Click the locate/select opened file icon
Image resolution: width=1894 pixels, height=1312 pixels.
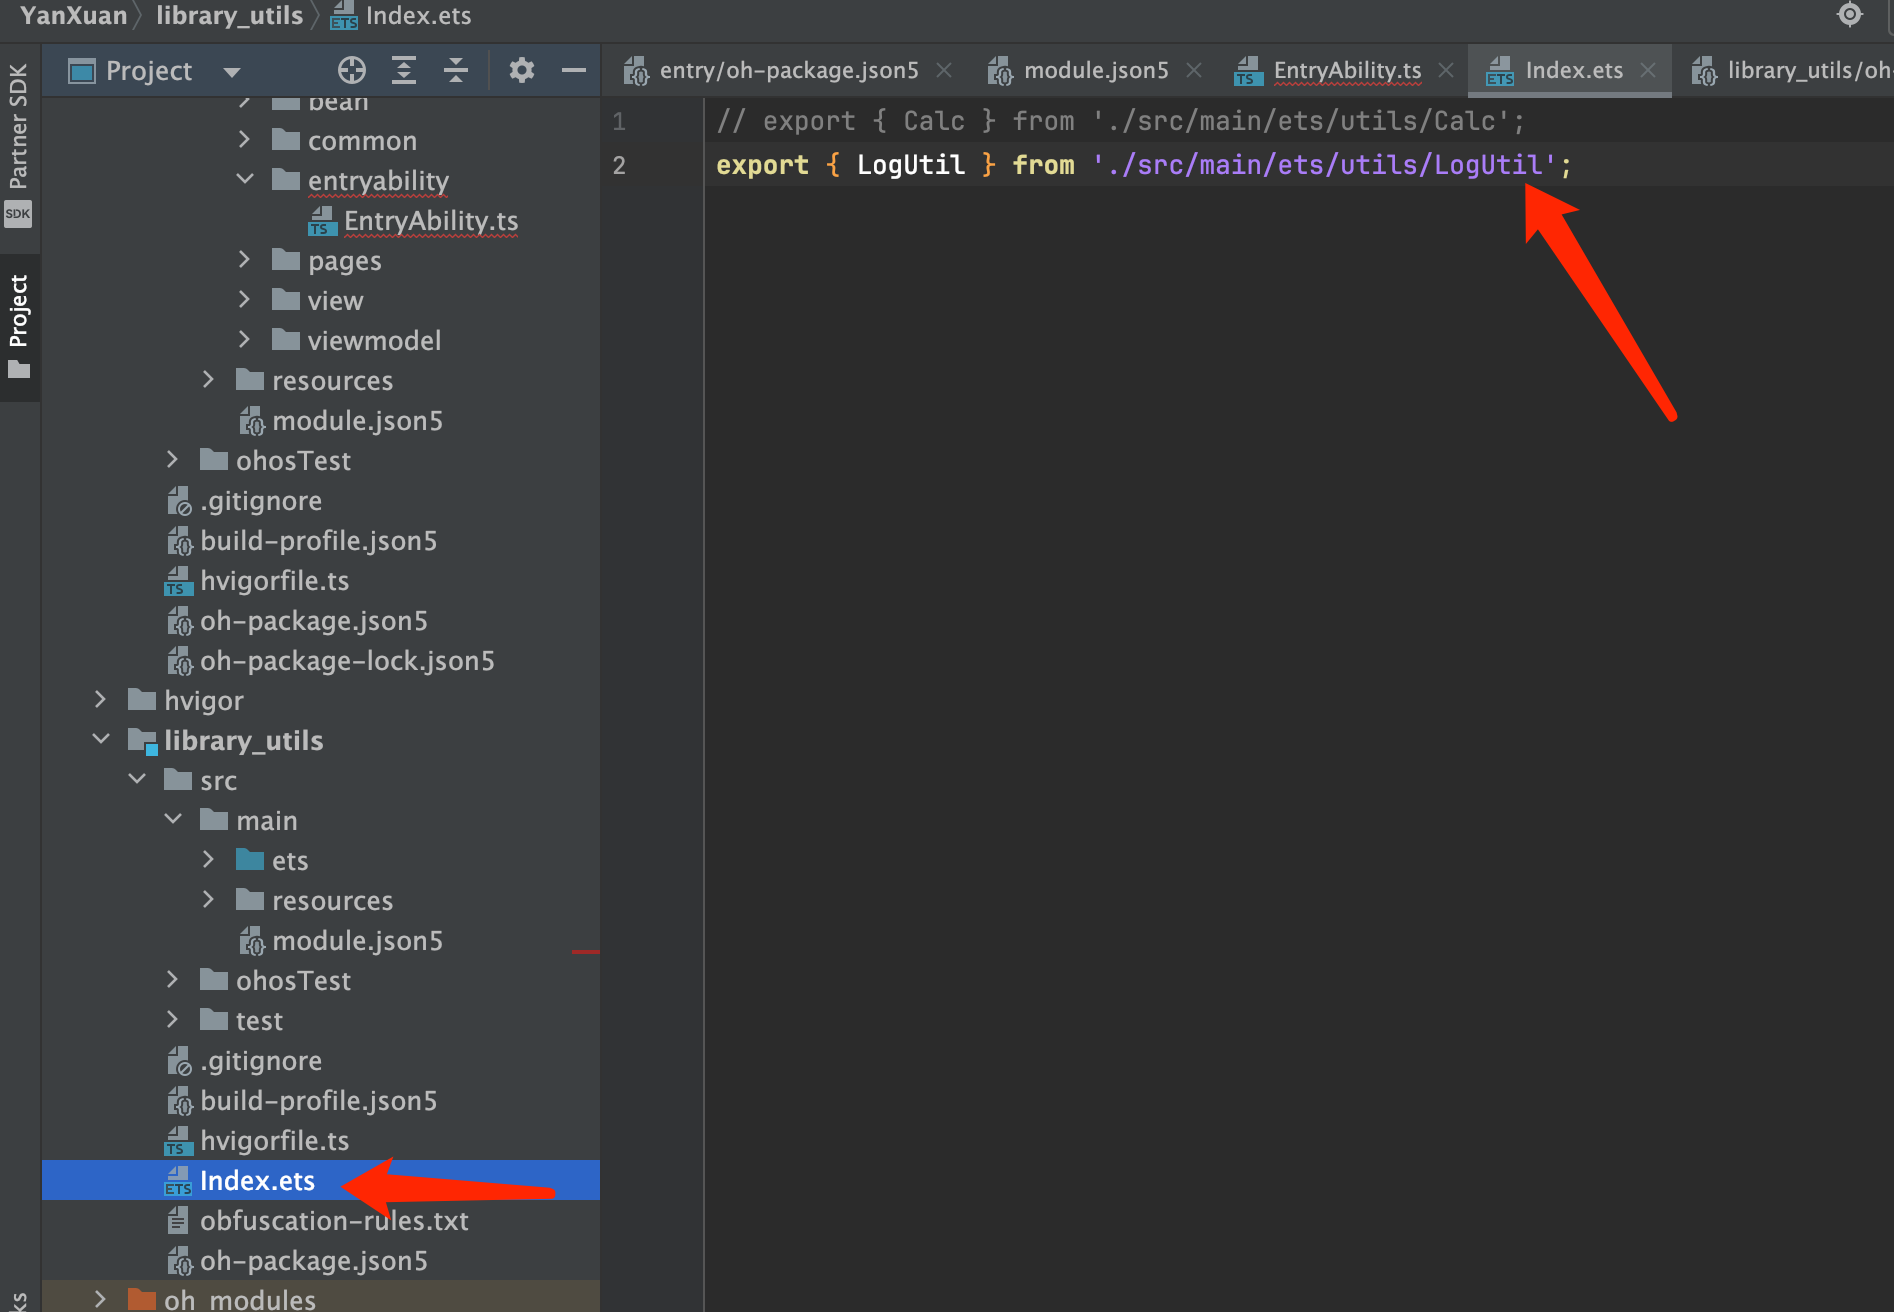pos(352,70)
